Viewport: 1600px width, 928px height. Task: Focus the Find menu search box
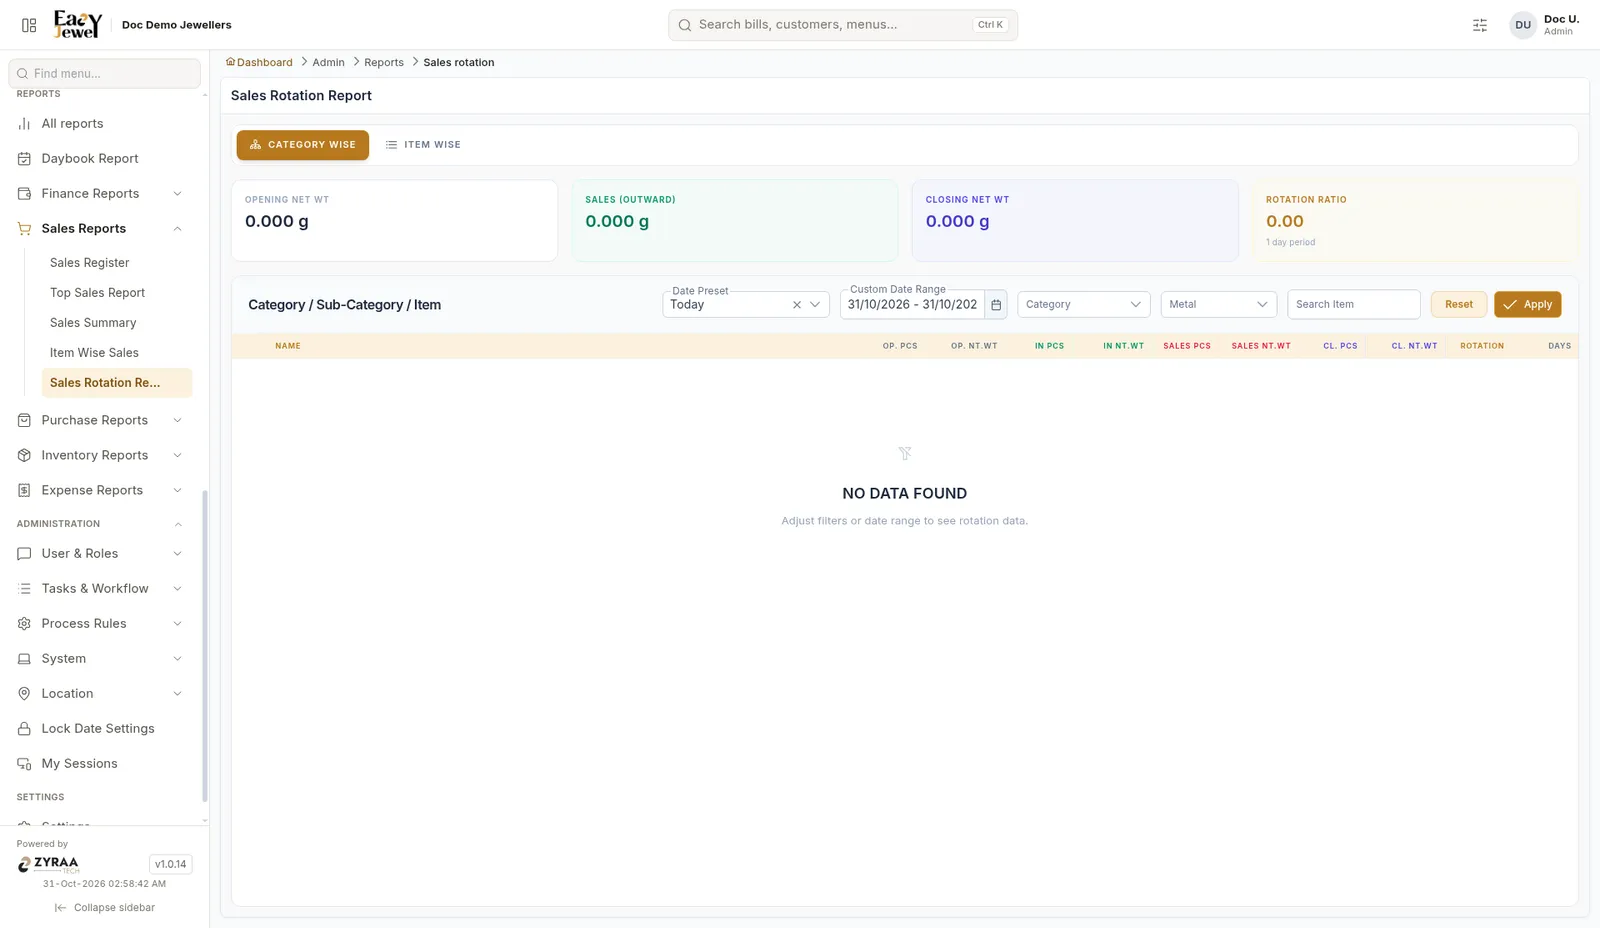tap(105, 73)
